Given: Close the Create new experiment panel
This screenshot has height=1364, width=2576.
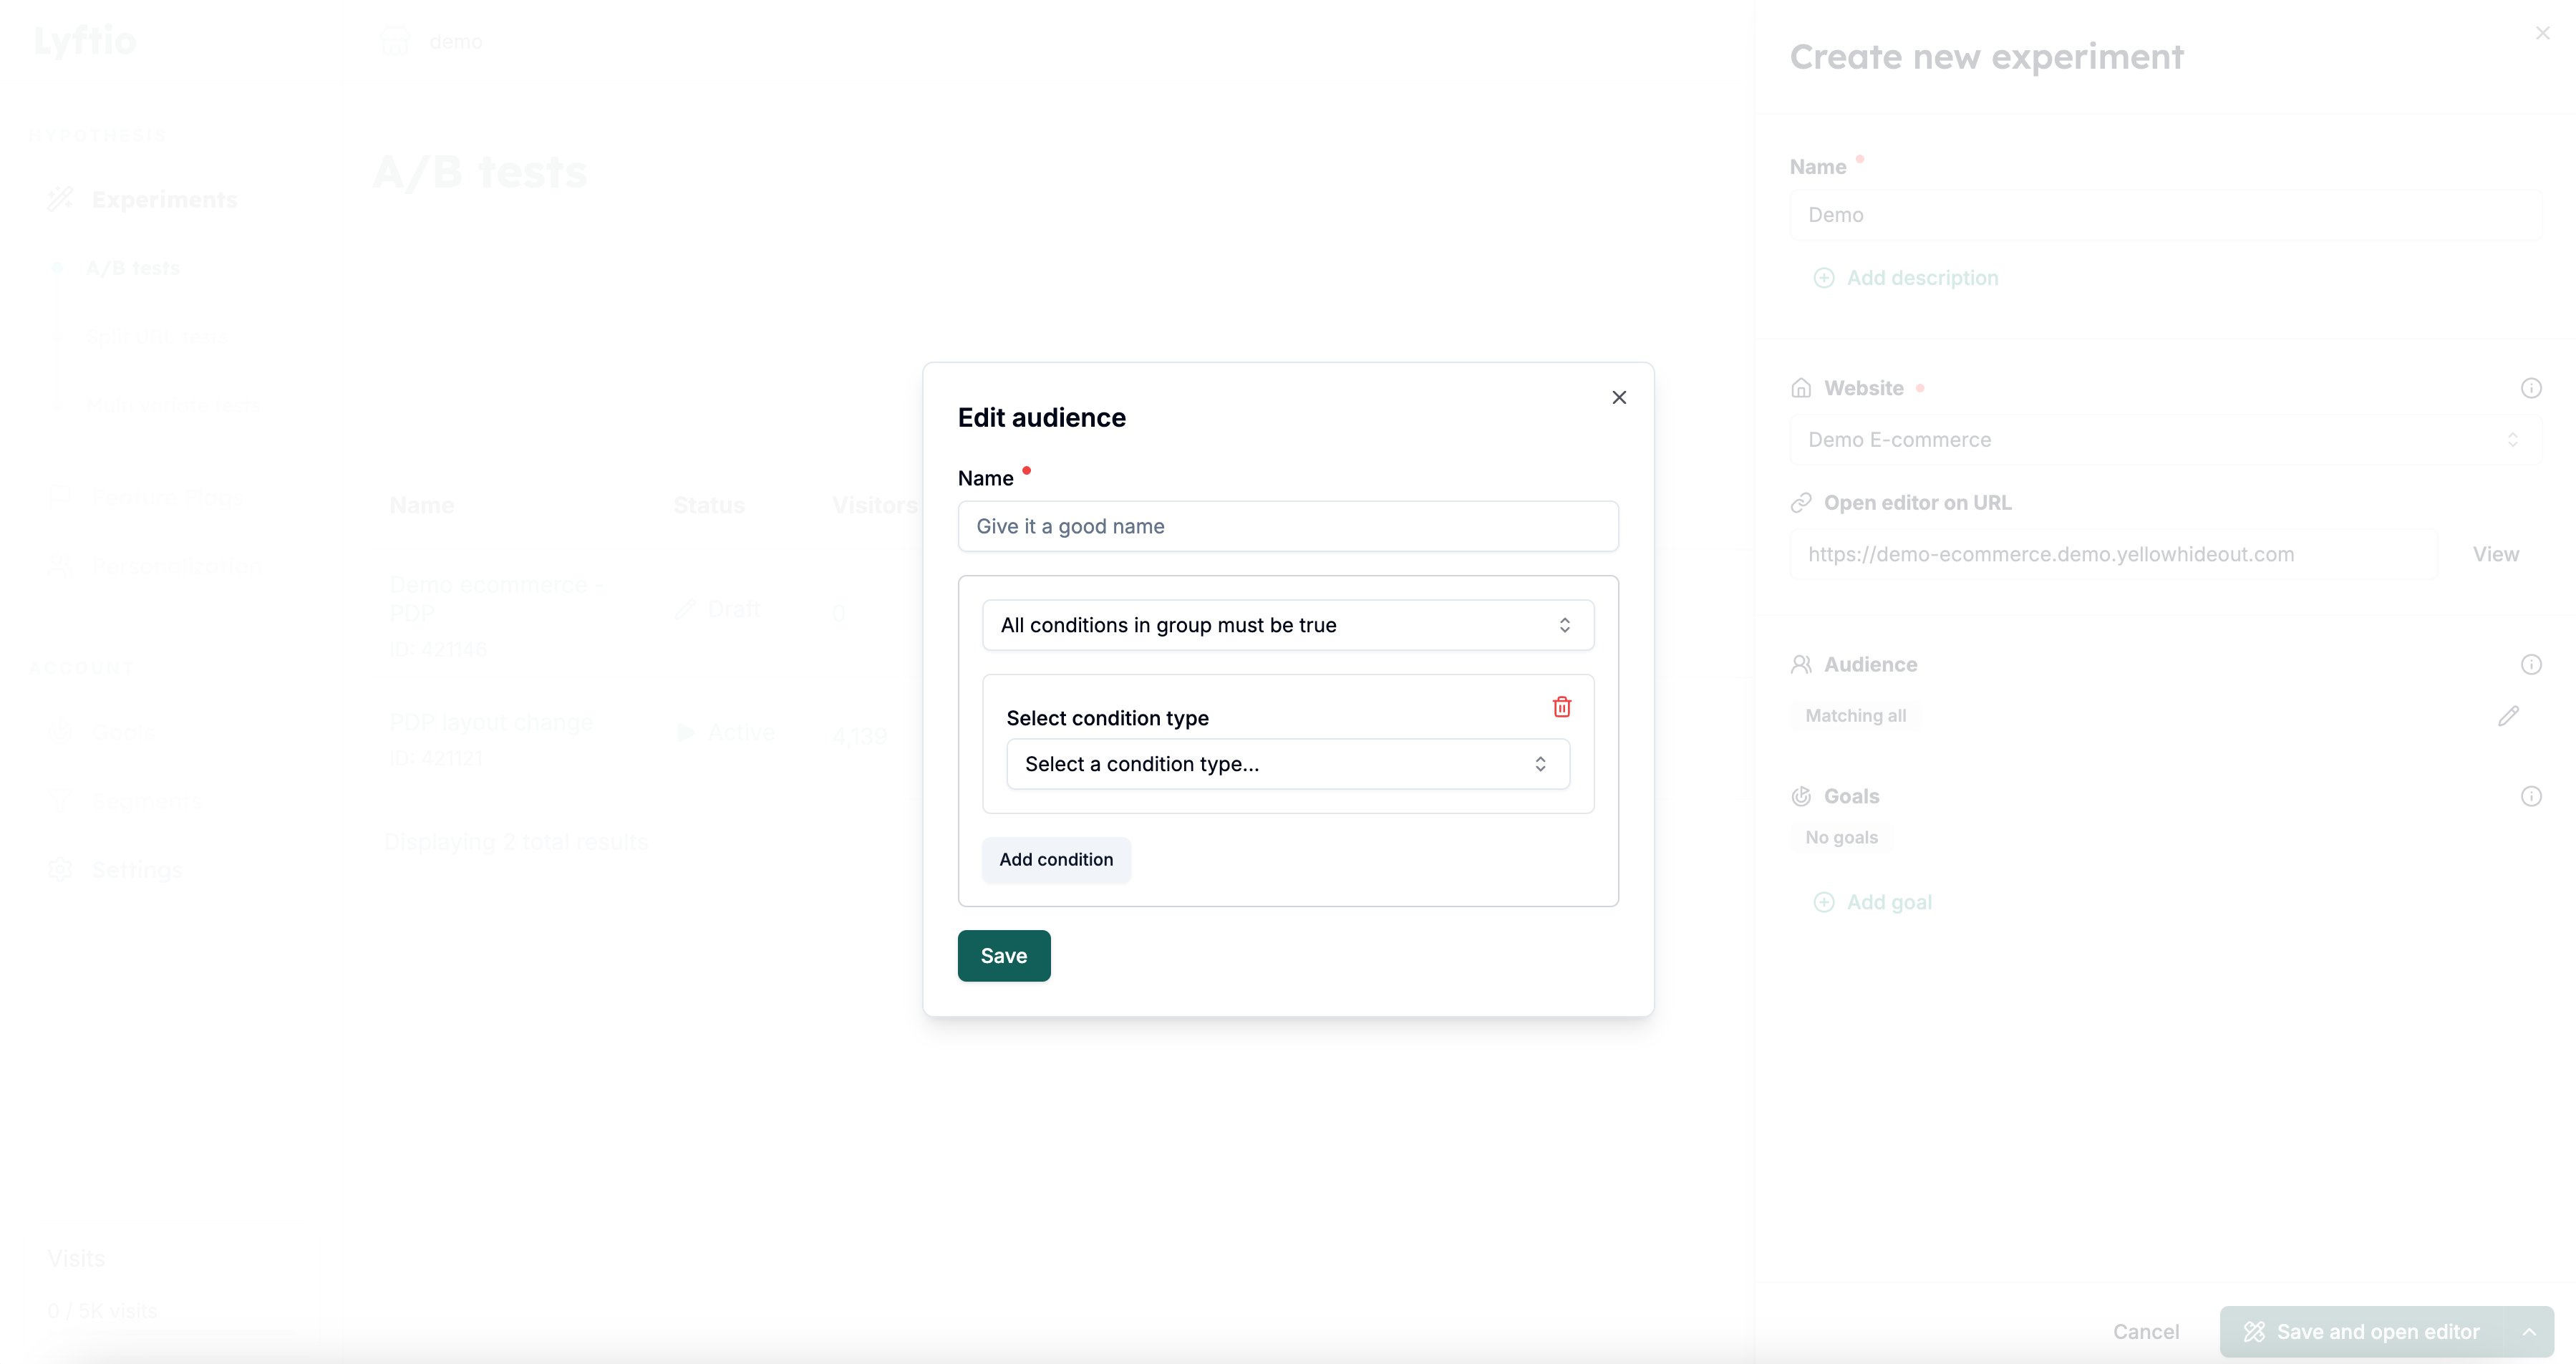Looking at the screenshot, I should 2543,33.
